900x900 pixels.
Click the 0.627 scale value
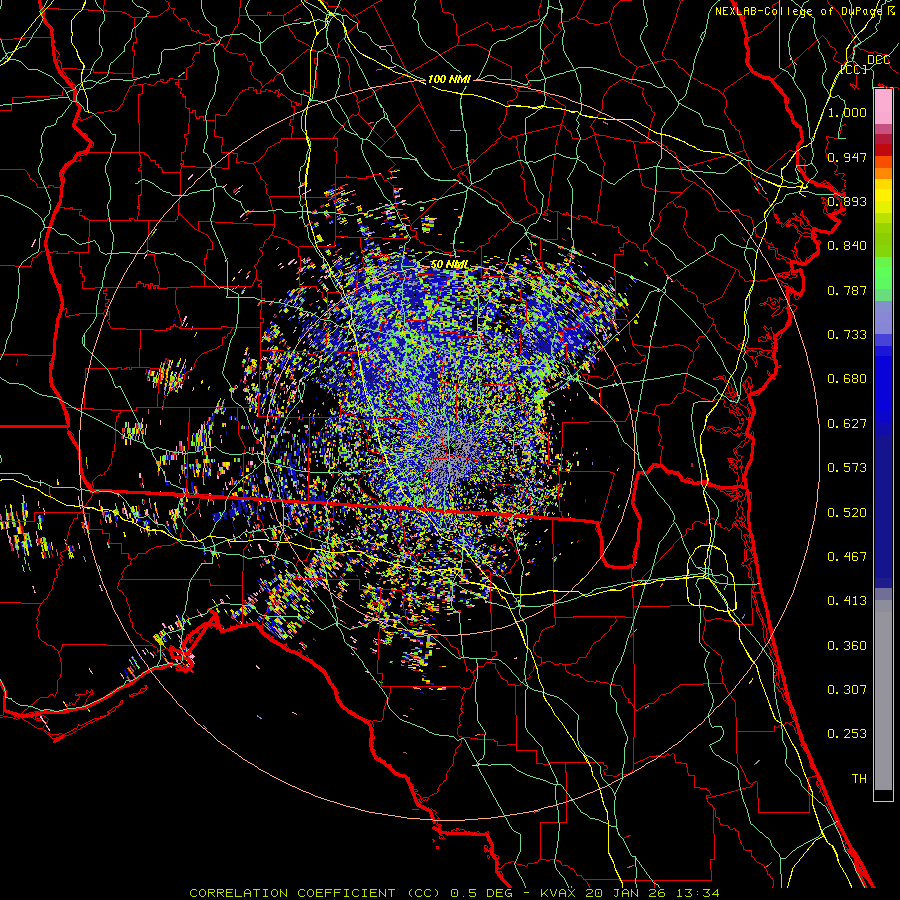(847, 424)
